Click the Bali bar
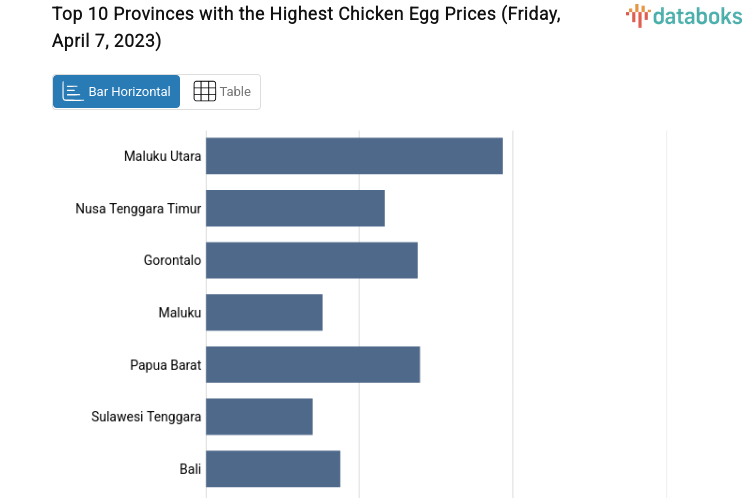This screenshot has width=753, height=498. (273, 468)
